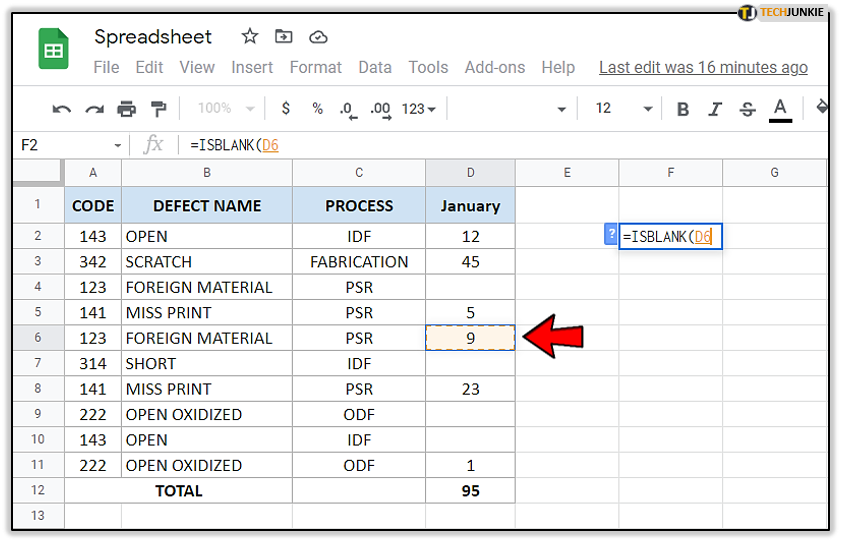The image size is (841, 542).
Task: Click the code 342 cell
Action: 93,262
